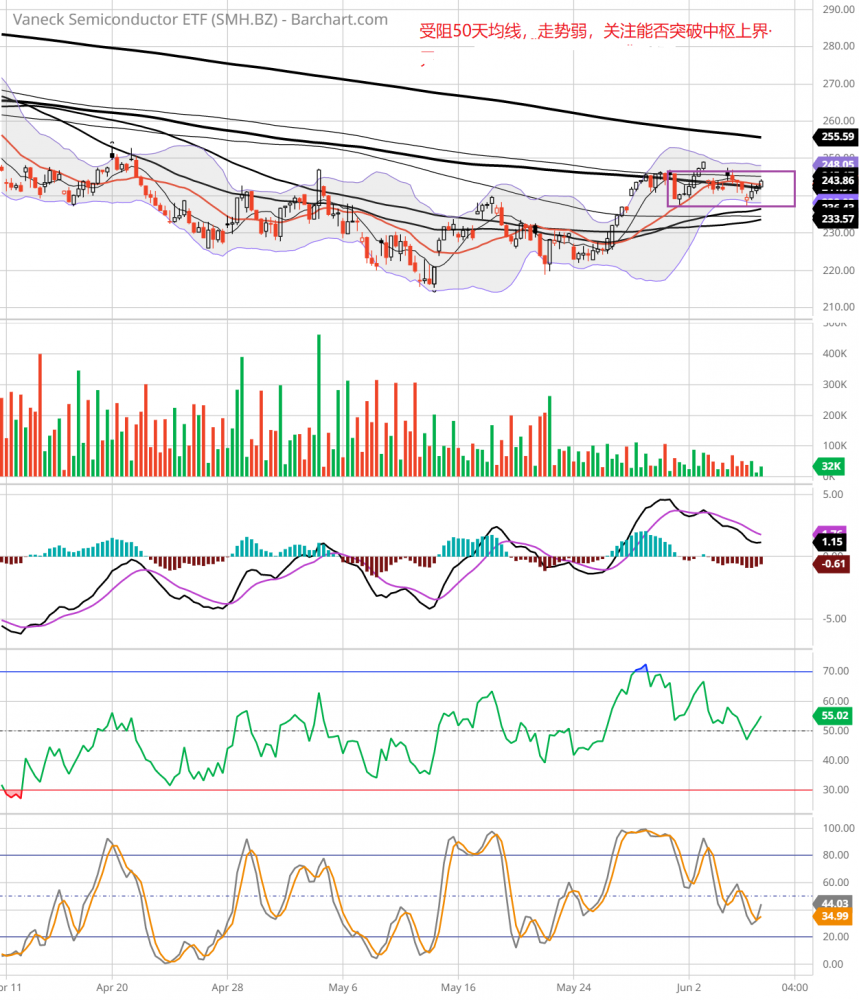Click the green 55.02 RSI label
859x1000 pixels.
pyautogui.click(x=836, y=716)
